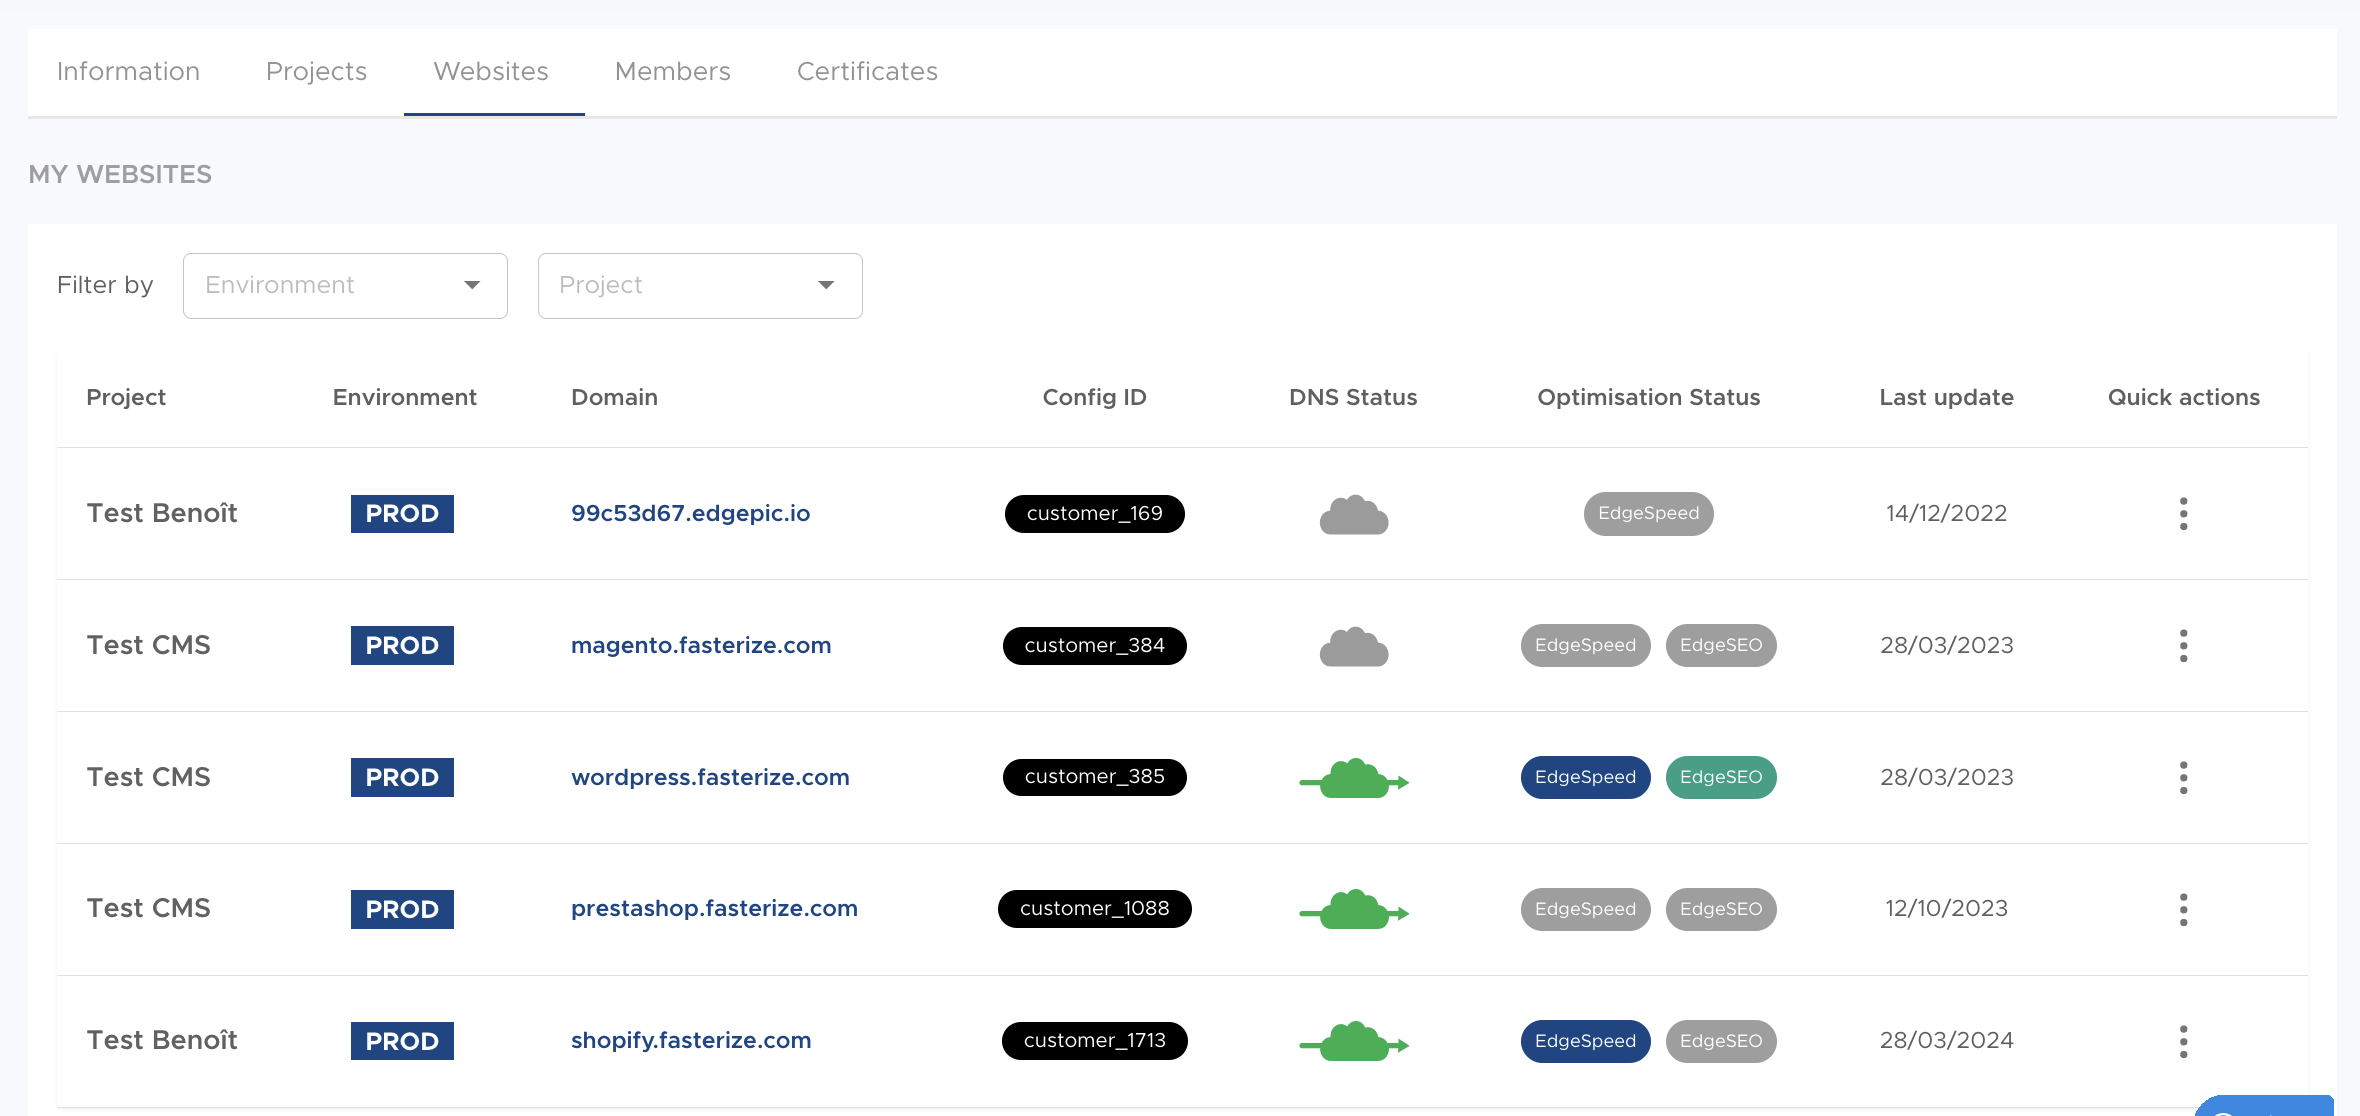Image resolution: width=2360 pixels, height=1116 pixels.
Task: Switch to the Certificates tab
Action: tap(867, 72)
